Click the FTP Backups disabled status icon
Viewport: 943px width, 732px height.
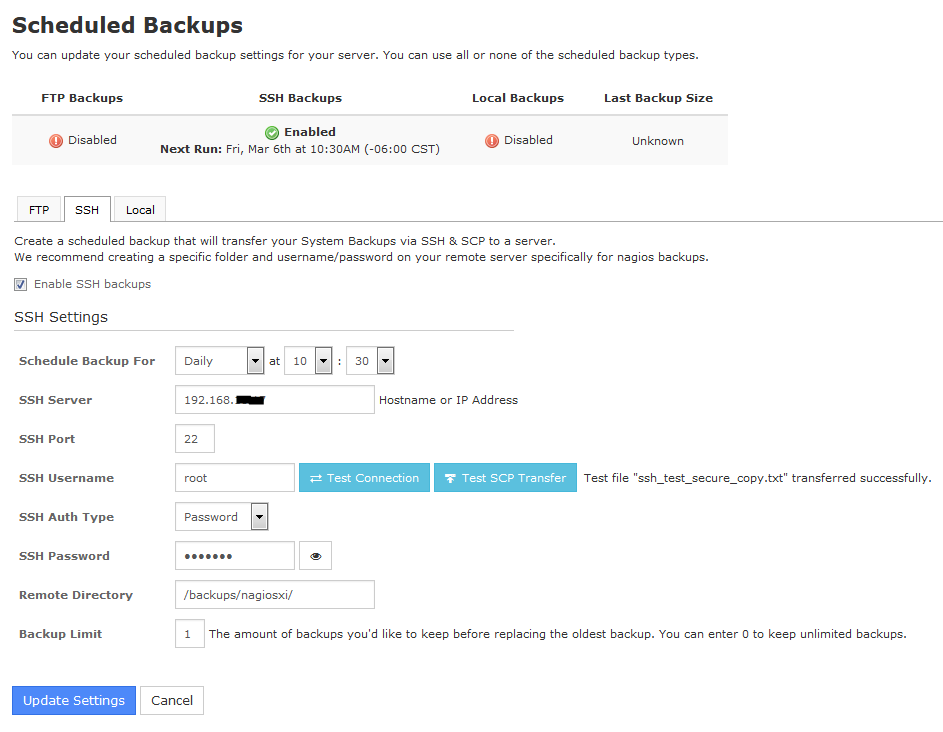(56, 141)
